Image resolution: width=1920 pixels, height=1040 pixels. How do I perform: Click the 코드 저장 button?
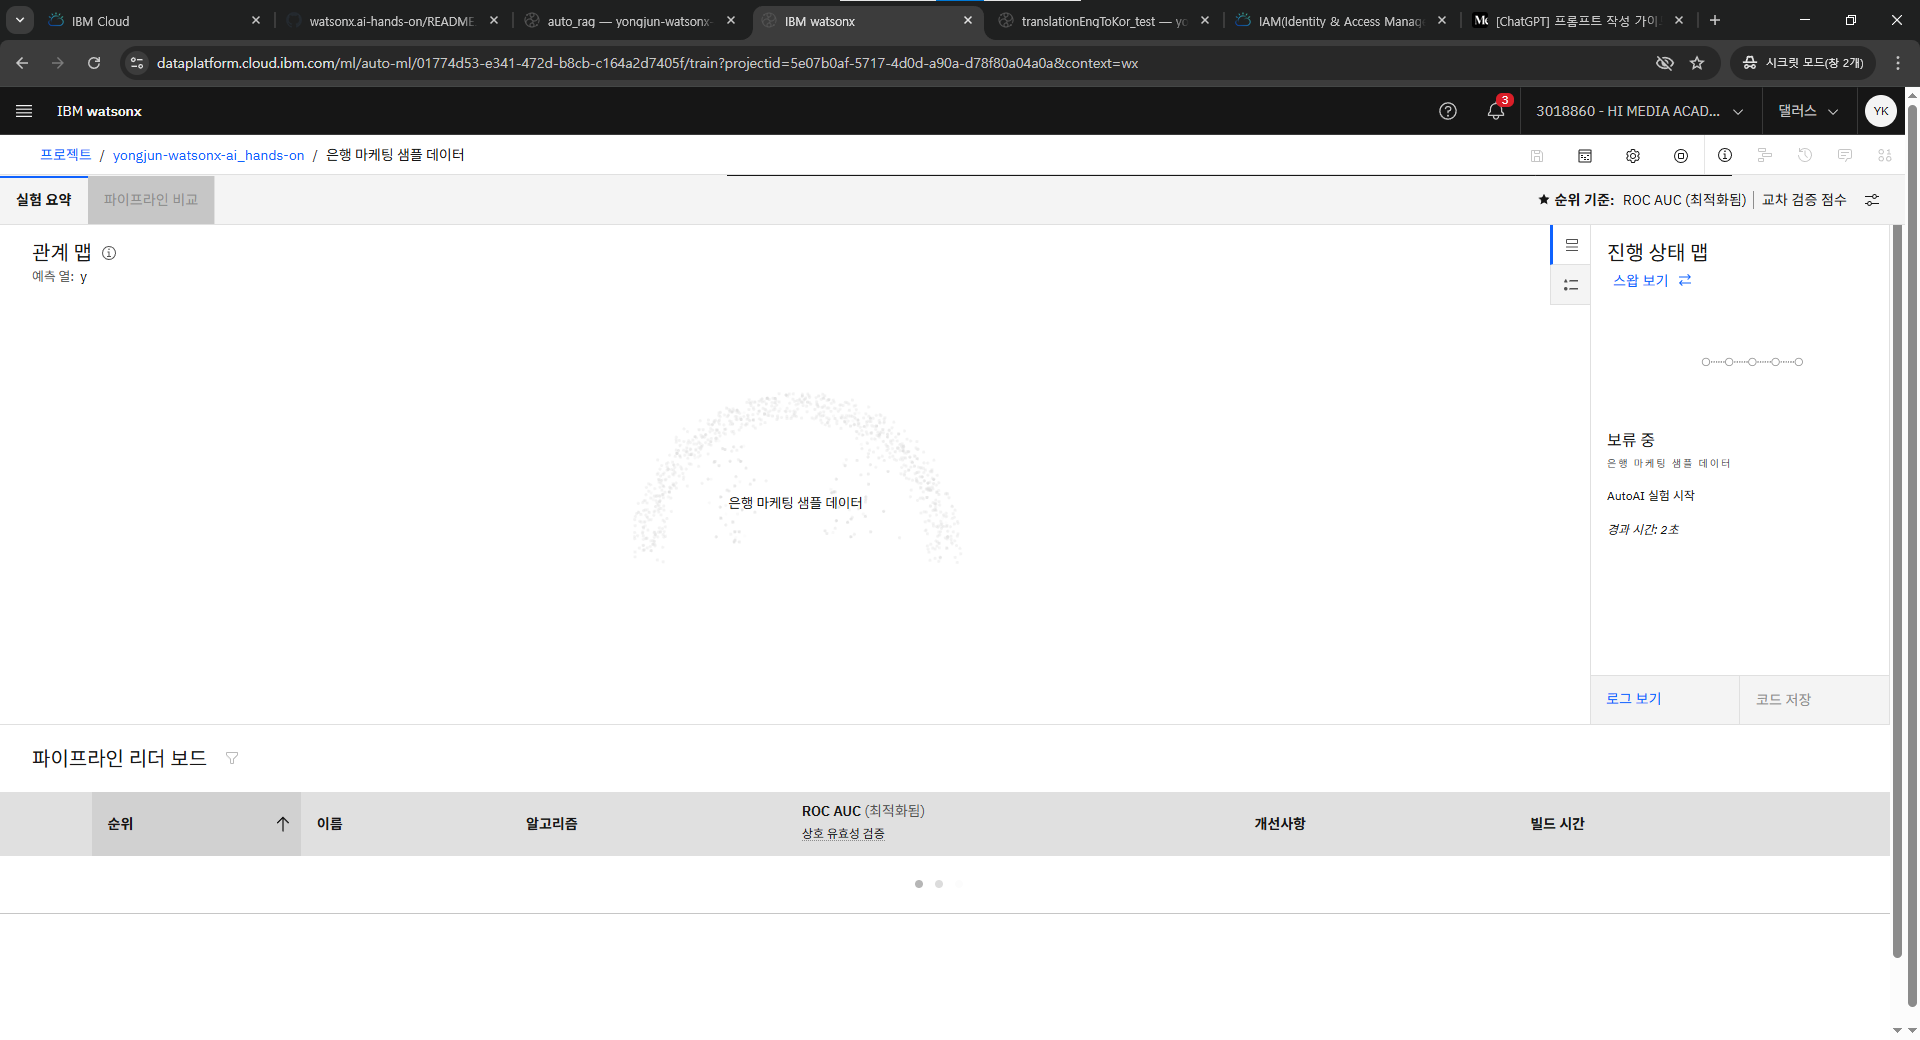[1814, 699]
